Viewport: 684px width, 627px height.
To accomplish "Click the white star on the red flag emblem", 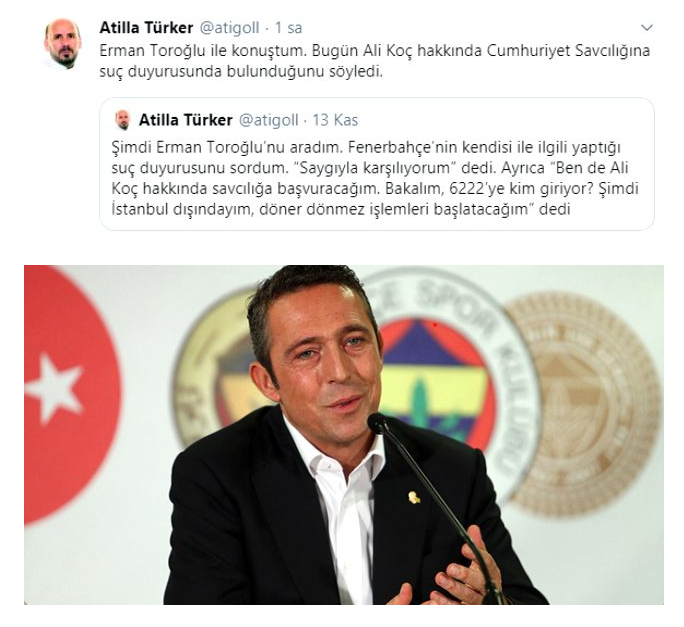I will coord(54,388).
